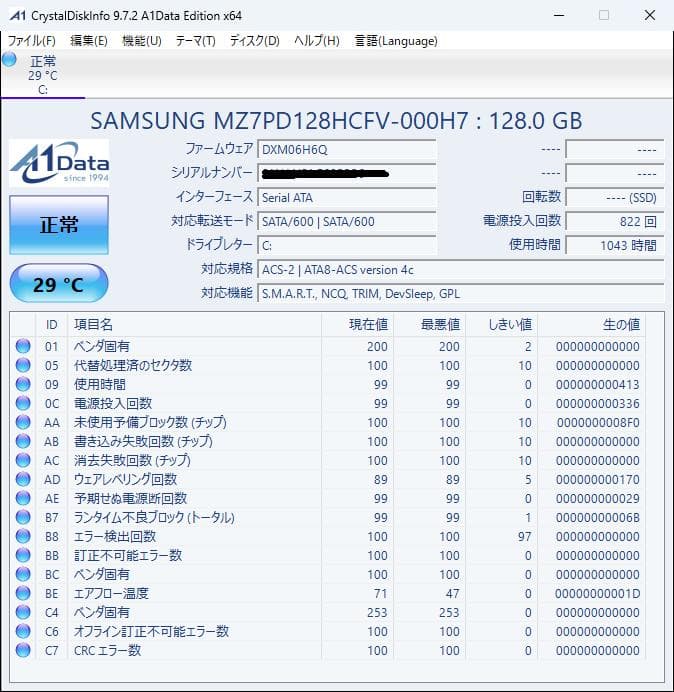
Task: Click the power-on count value 822 回
Action: click(x=615, y=221)
